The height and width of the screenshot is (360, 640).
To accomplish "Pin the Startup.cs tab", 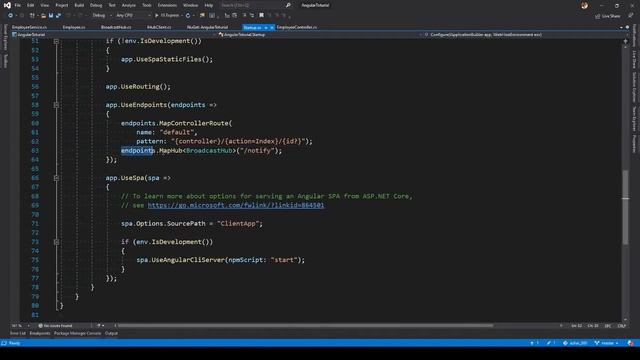I will [266, 27].
